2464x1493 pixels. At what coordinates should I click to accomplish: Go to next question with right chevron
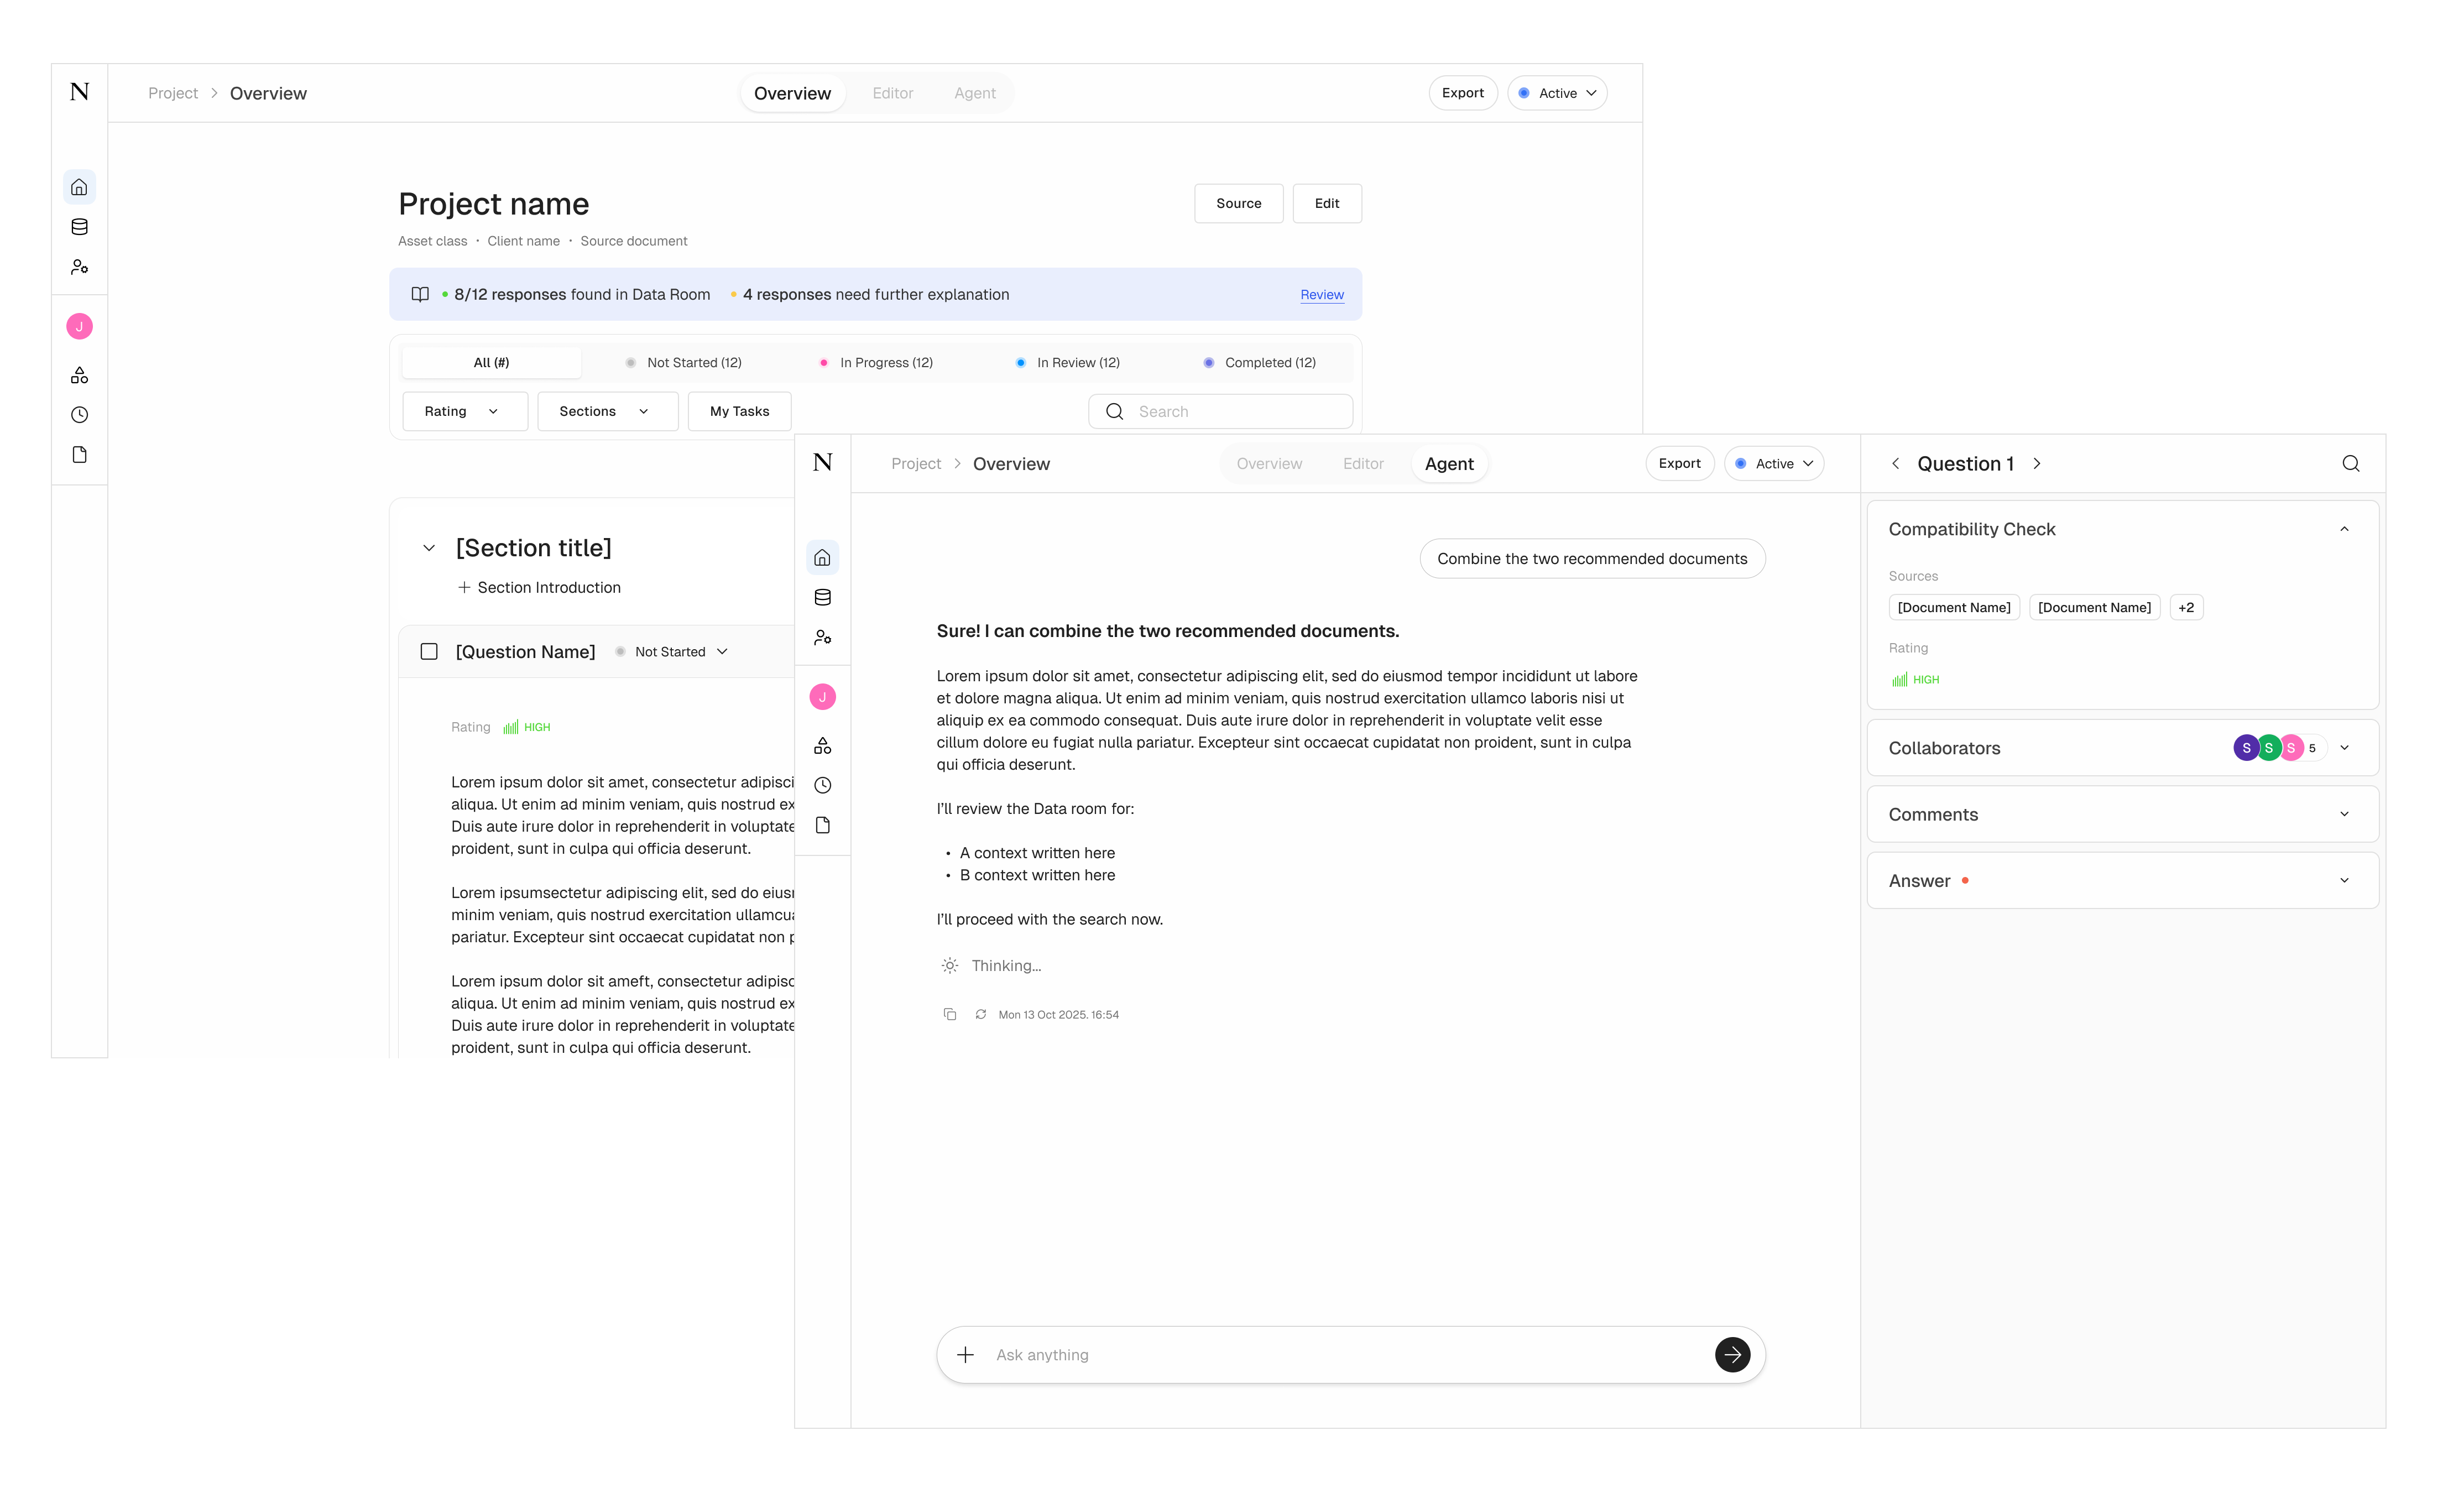(2036, 463)
